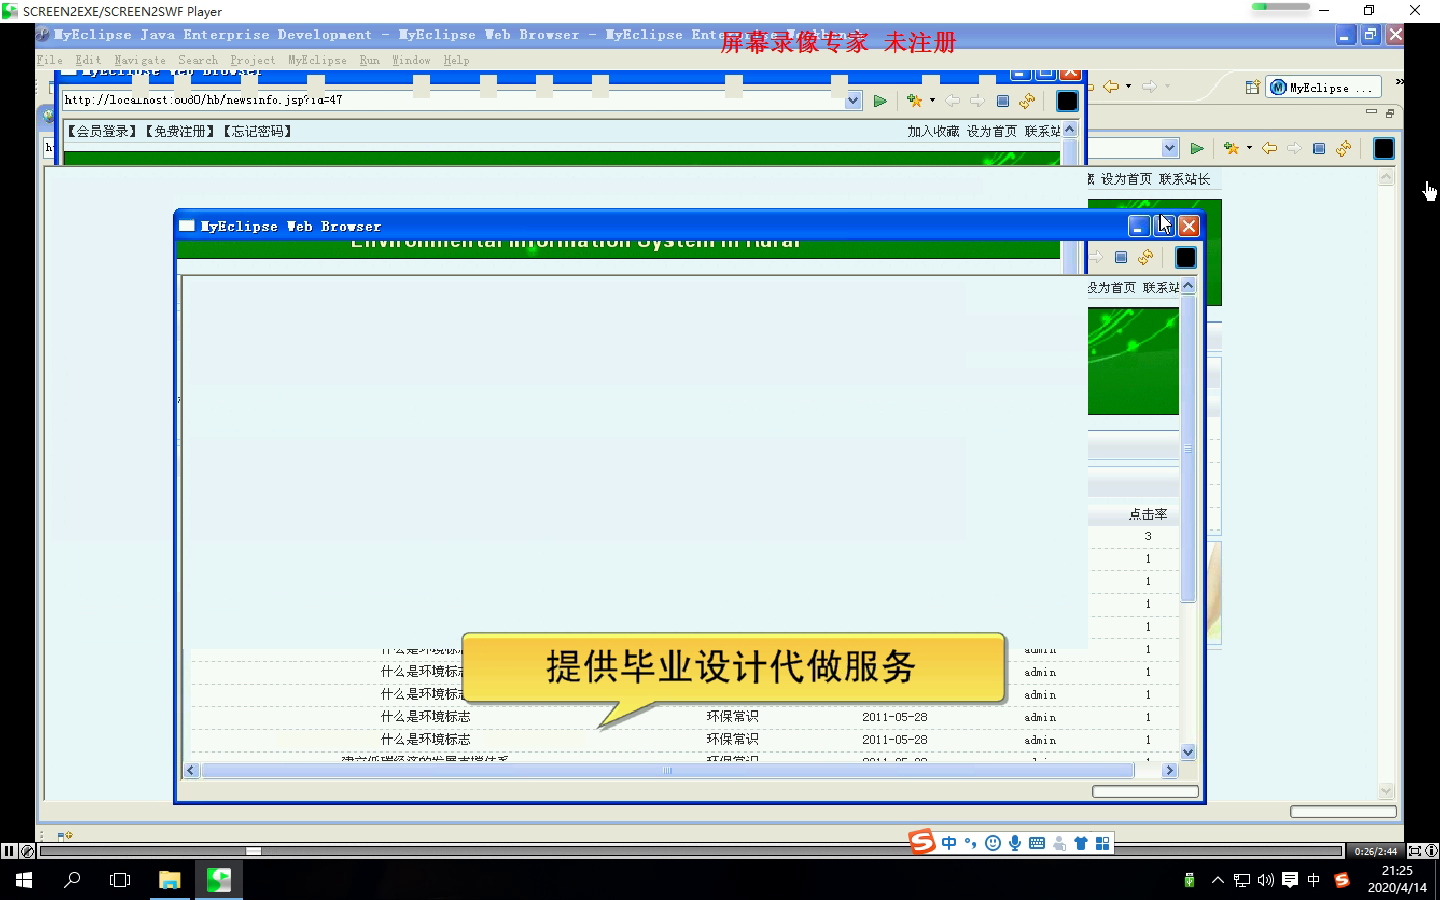The height and width of the screenshot is (900, 1440).
Task: Click the Back arrow in top browser toolbar
Action: tap(952, 101)
